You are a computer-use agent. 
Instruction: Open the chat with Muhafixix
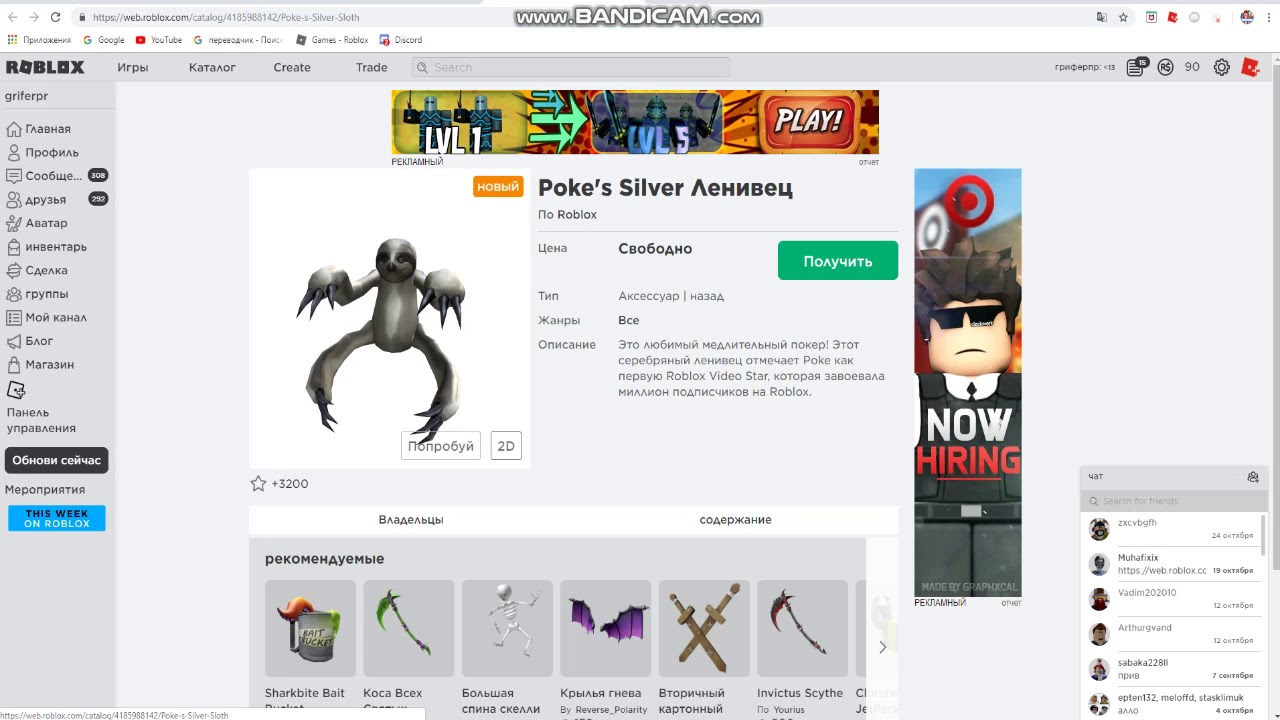tap(1172, 564)
